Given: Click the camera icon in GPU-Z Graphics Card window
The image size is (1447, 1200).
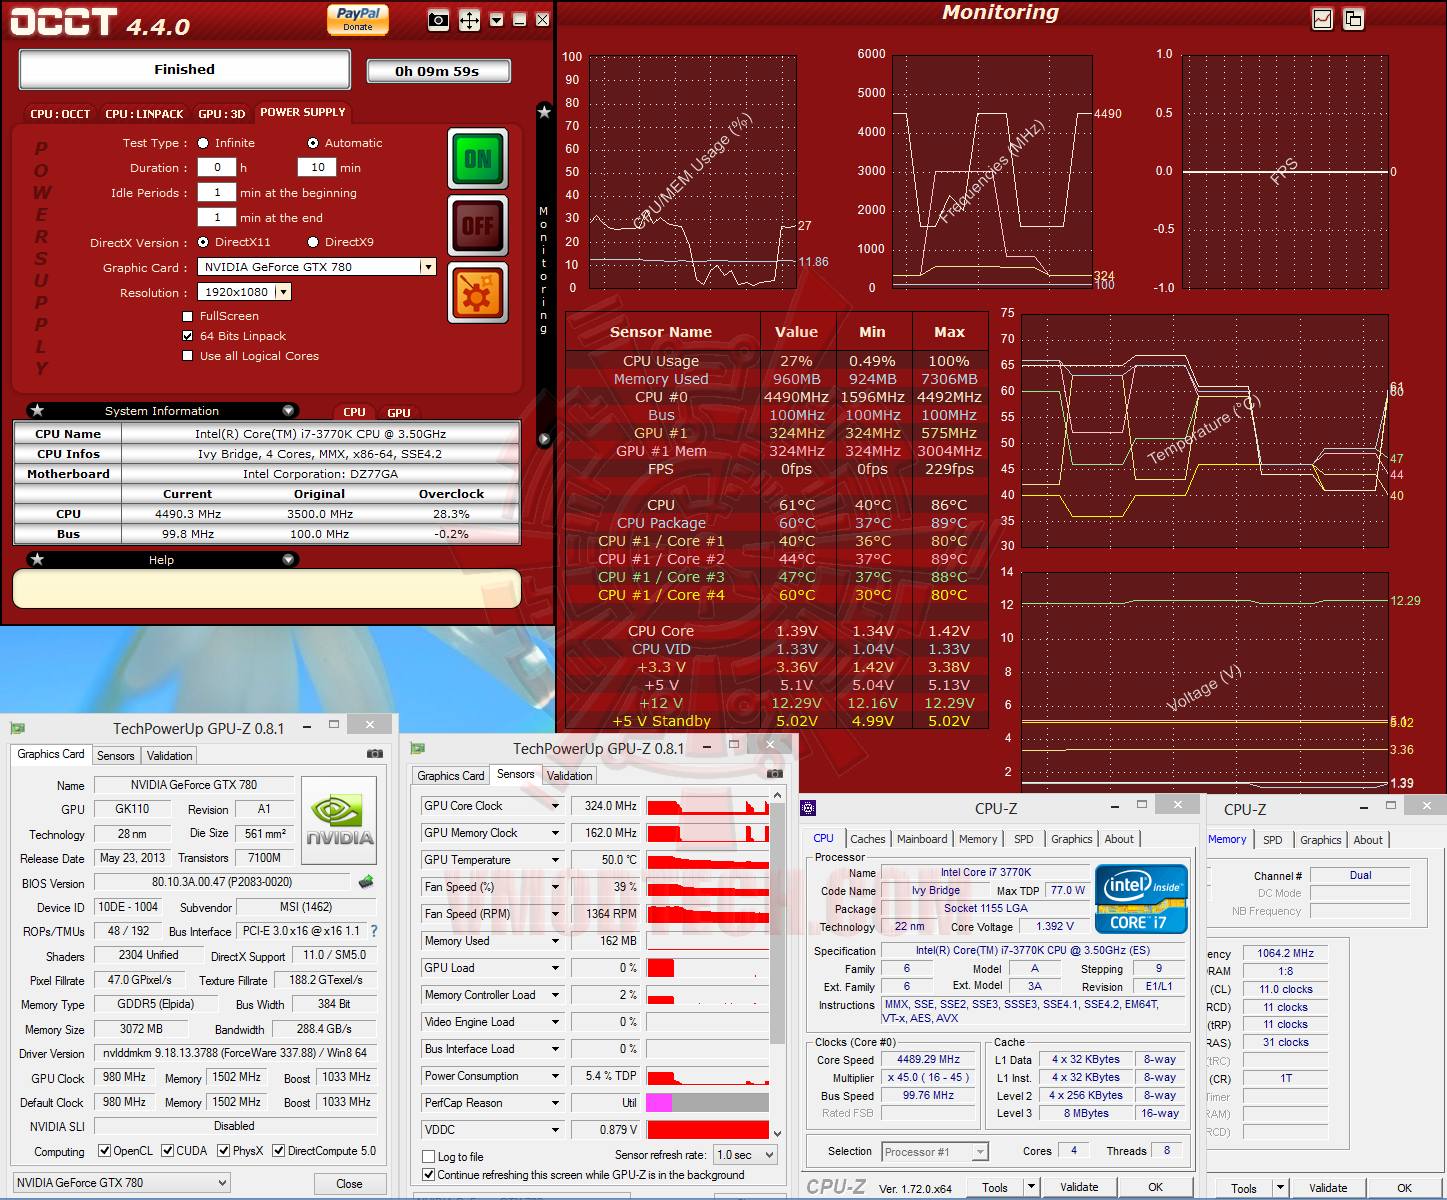Looking at the screenshot, I should click(374, 753).
